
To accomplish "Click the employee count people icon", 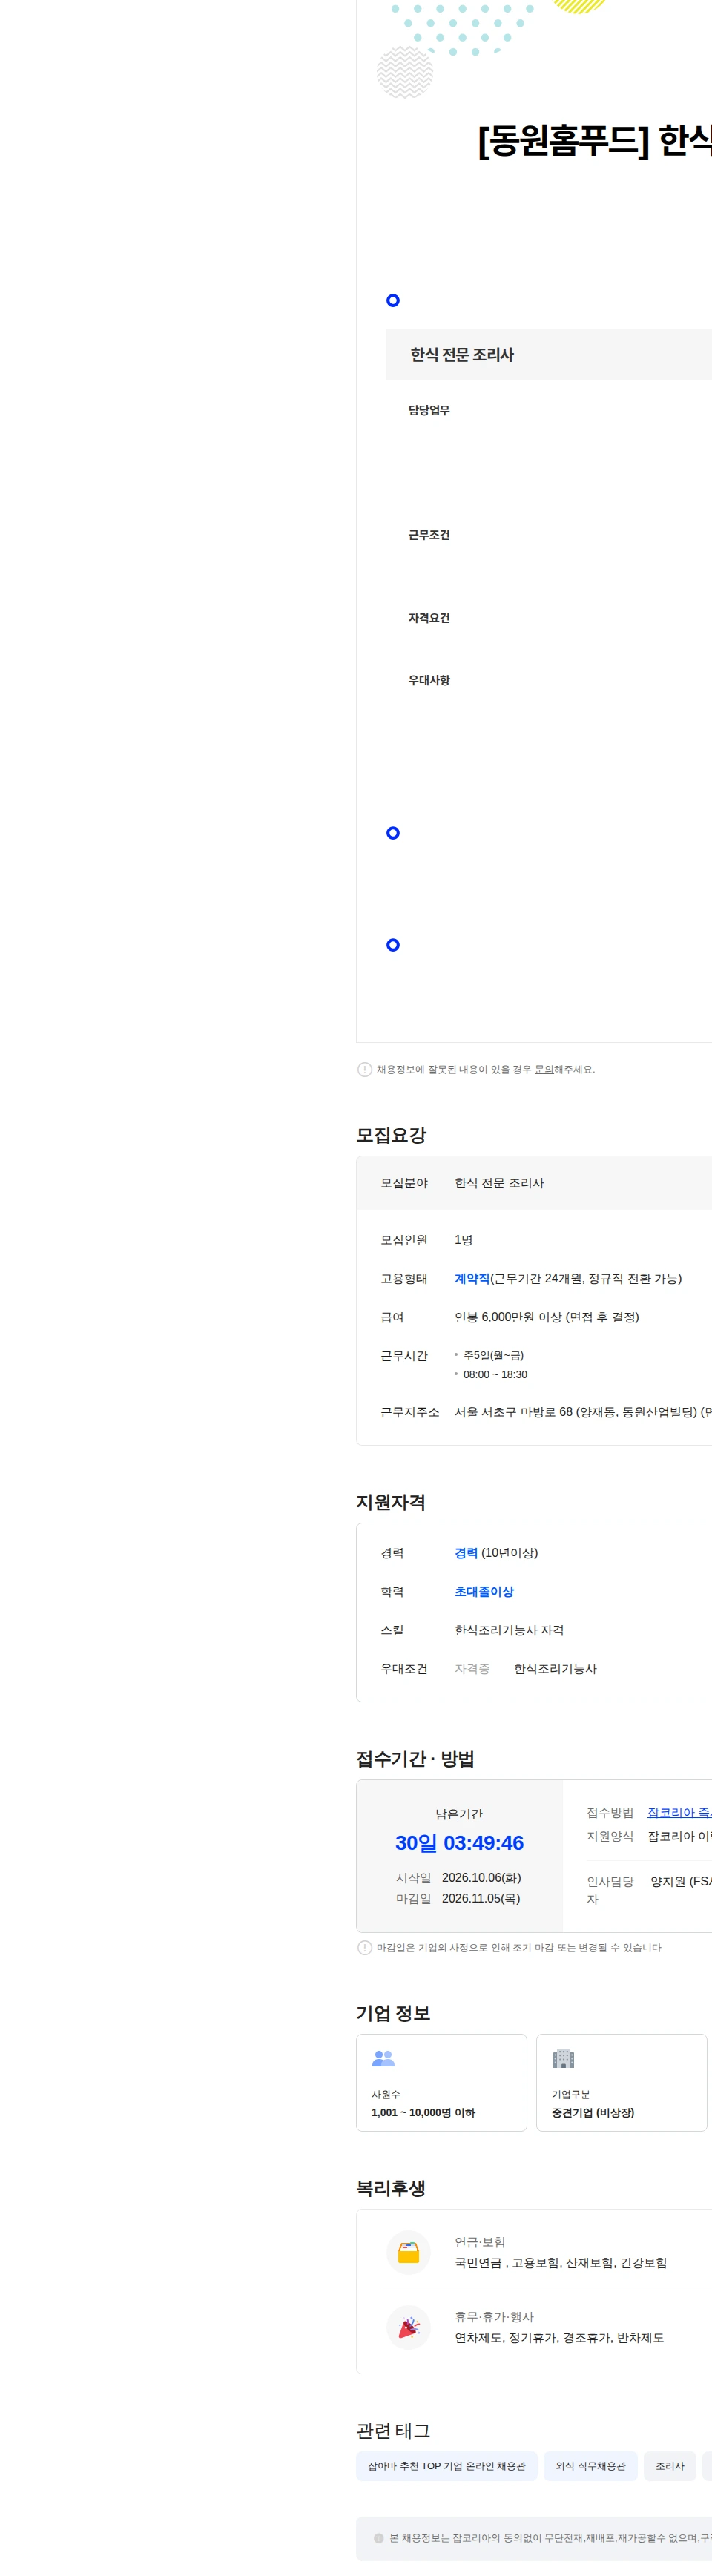I will 383,2058.
